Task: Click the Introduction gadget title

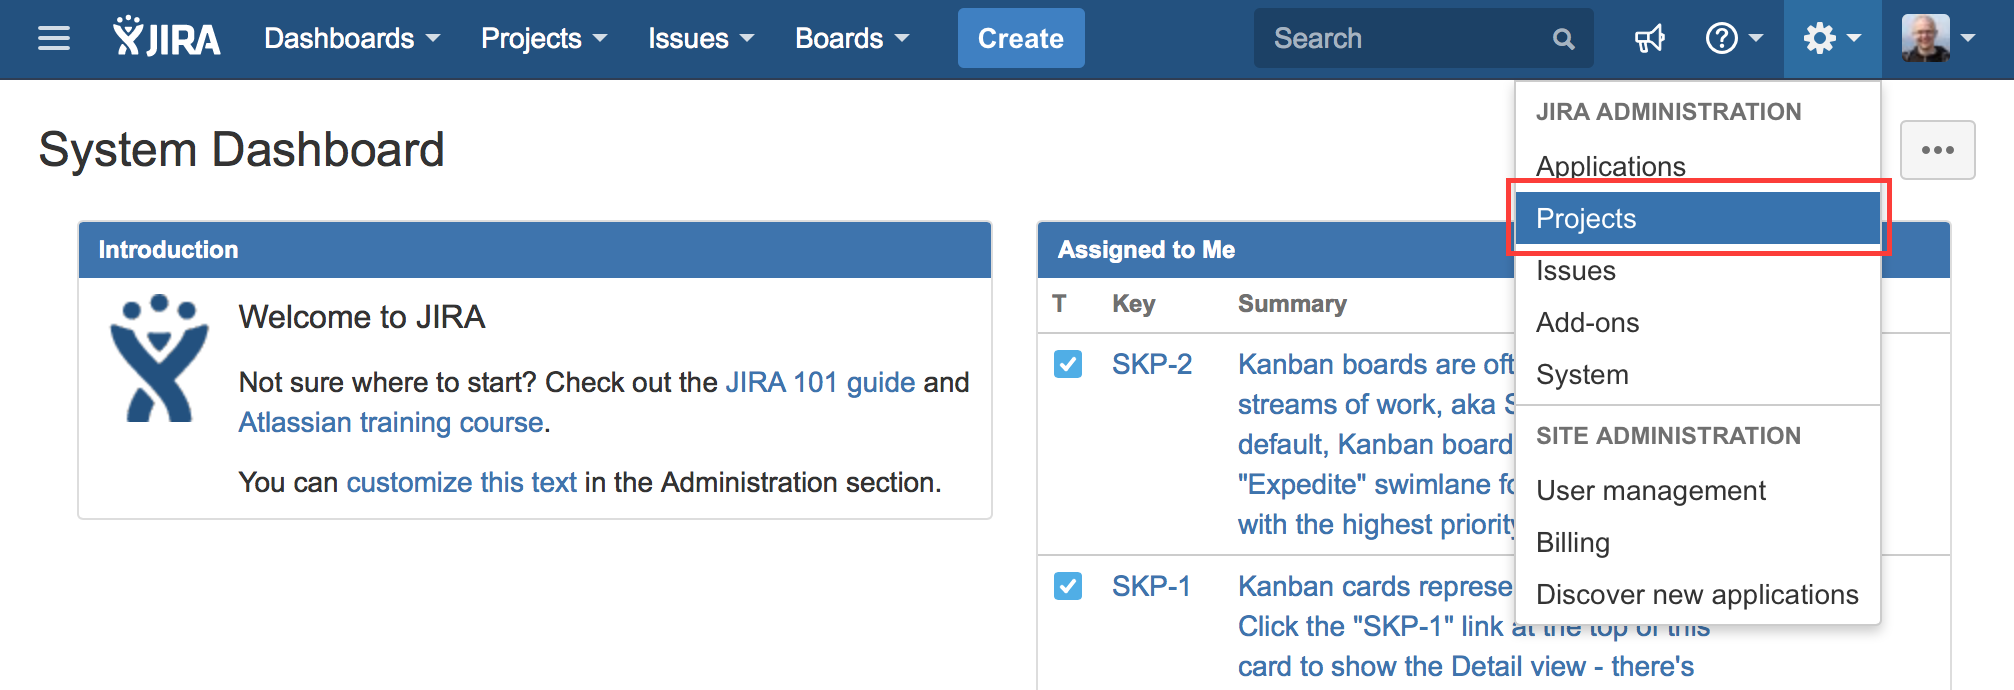Action: point(168,250)
